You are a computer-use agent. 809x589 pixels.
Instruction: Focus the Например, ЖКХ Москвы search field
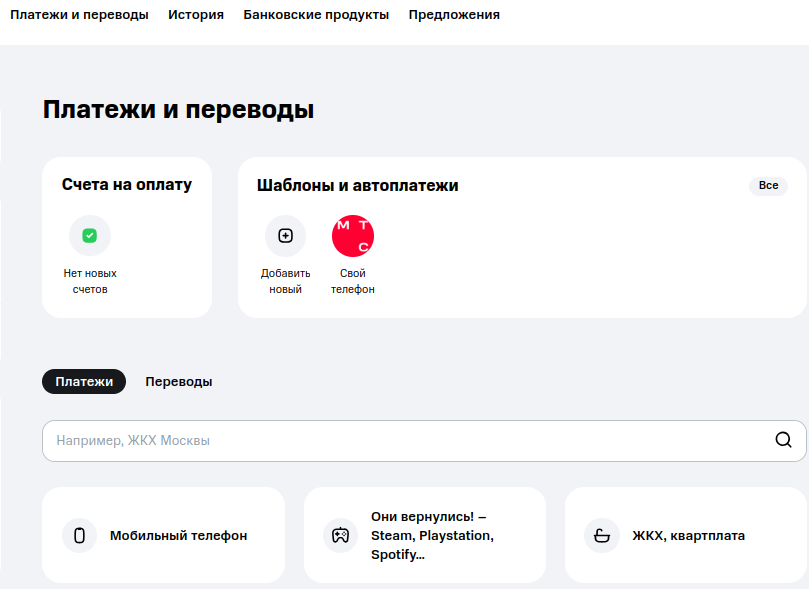[424, 441]
